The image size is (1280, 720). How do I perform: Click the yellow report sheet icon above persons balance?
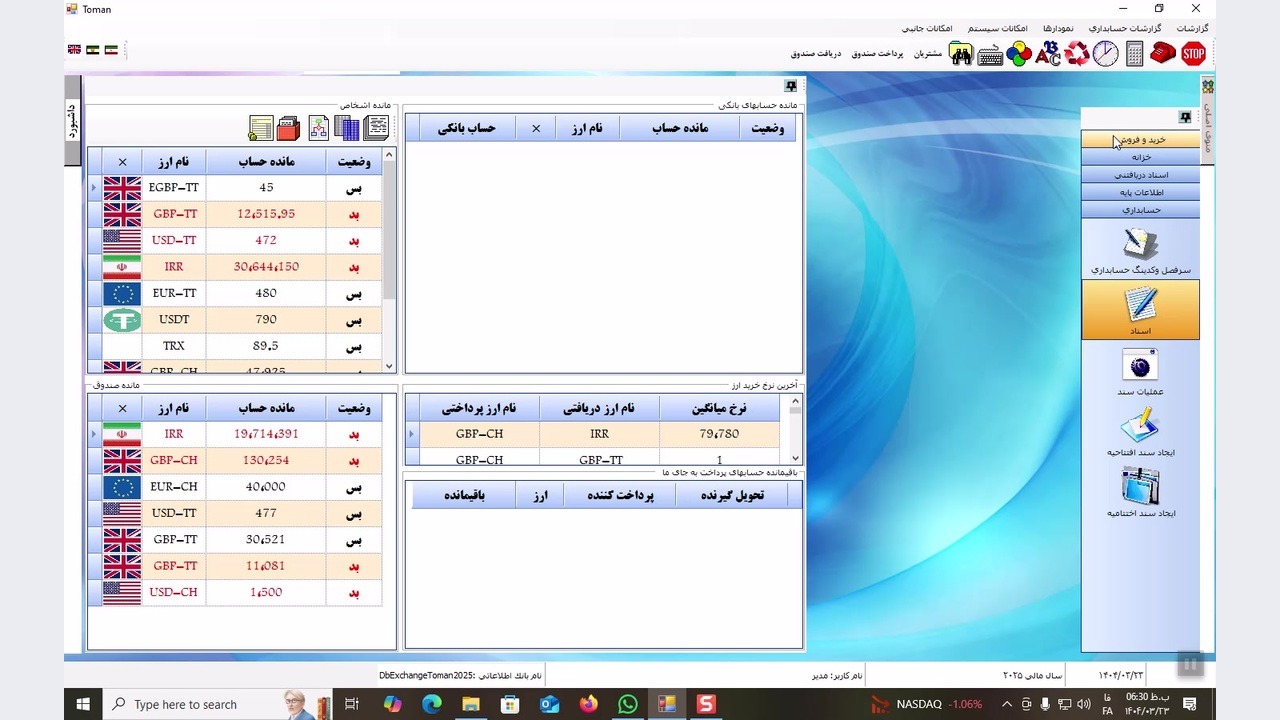[260, 128]
